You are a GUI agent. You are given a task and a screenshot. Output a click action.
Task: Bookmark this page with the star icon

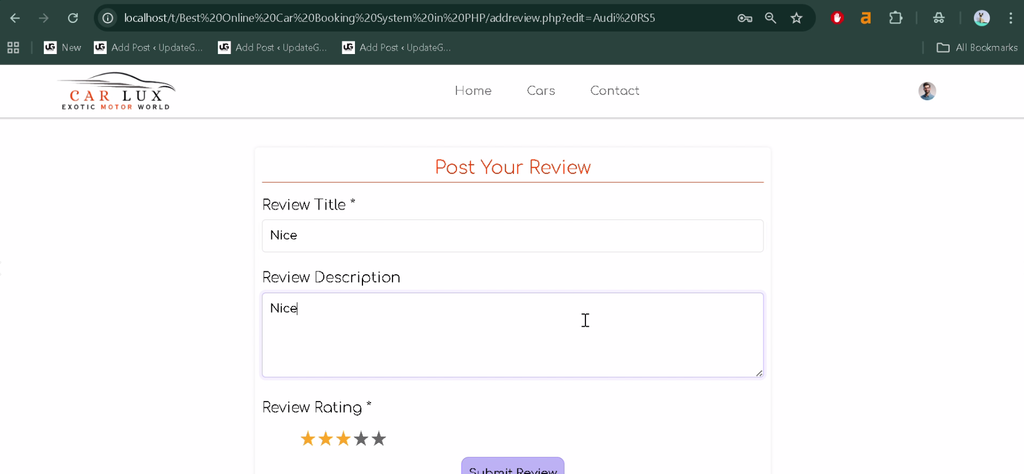(x=796, y=18)
